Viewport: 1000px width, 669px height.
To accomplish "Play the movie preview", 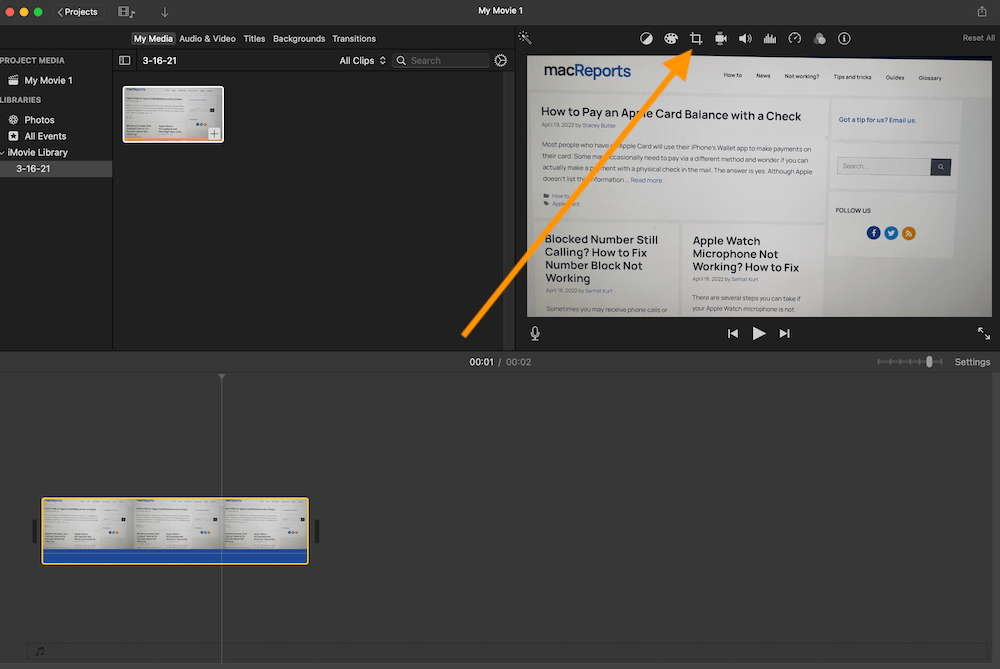I will [758, 333].
